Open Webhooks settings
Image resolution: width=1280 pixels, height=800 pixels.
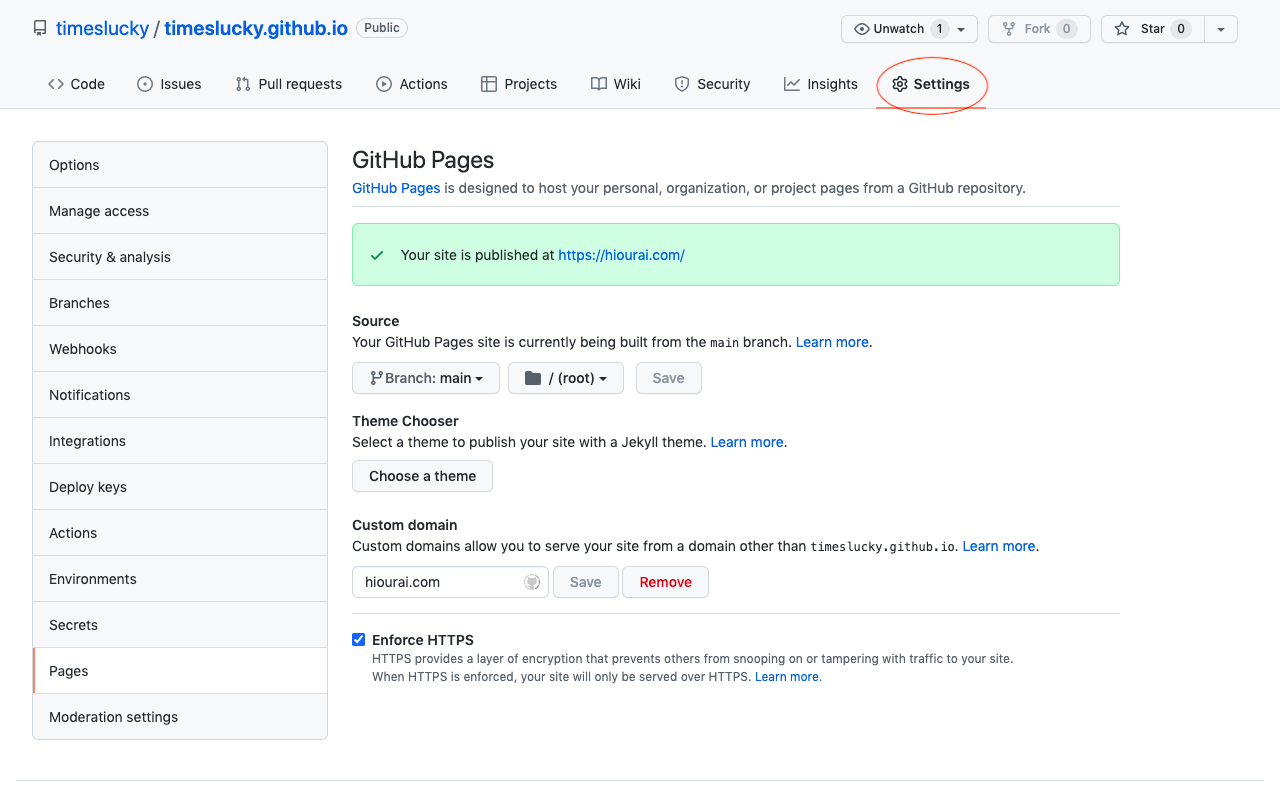(180, 349)
